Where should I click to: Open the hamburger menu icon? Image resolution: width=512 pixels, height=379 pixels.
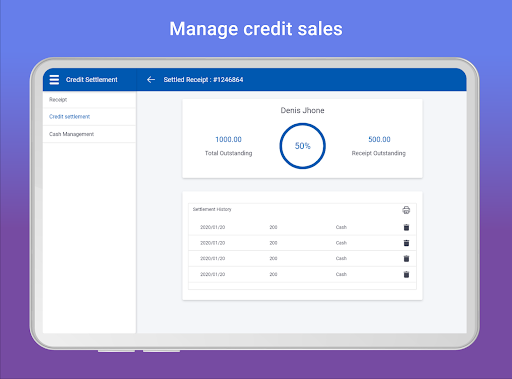click(x=54, y=80)
